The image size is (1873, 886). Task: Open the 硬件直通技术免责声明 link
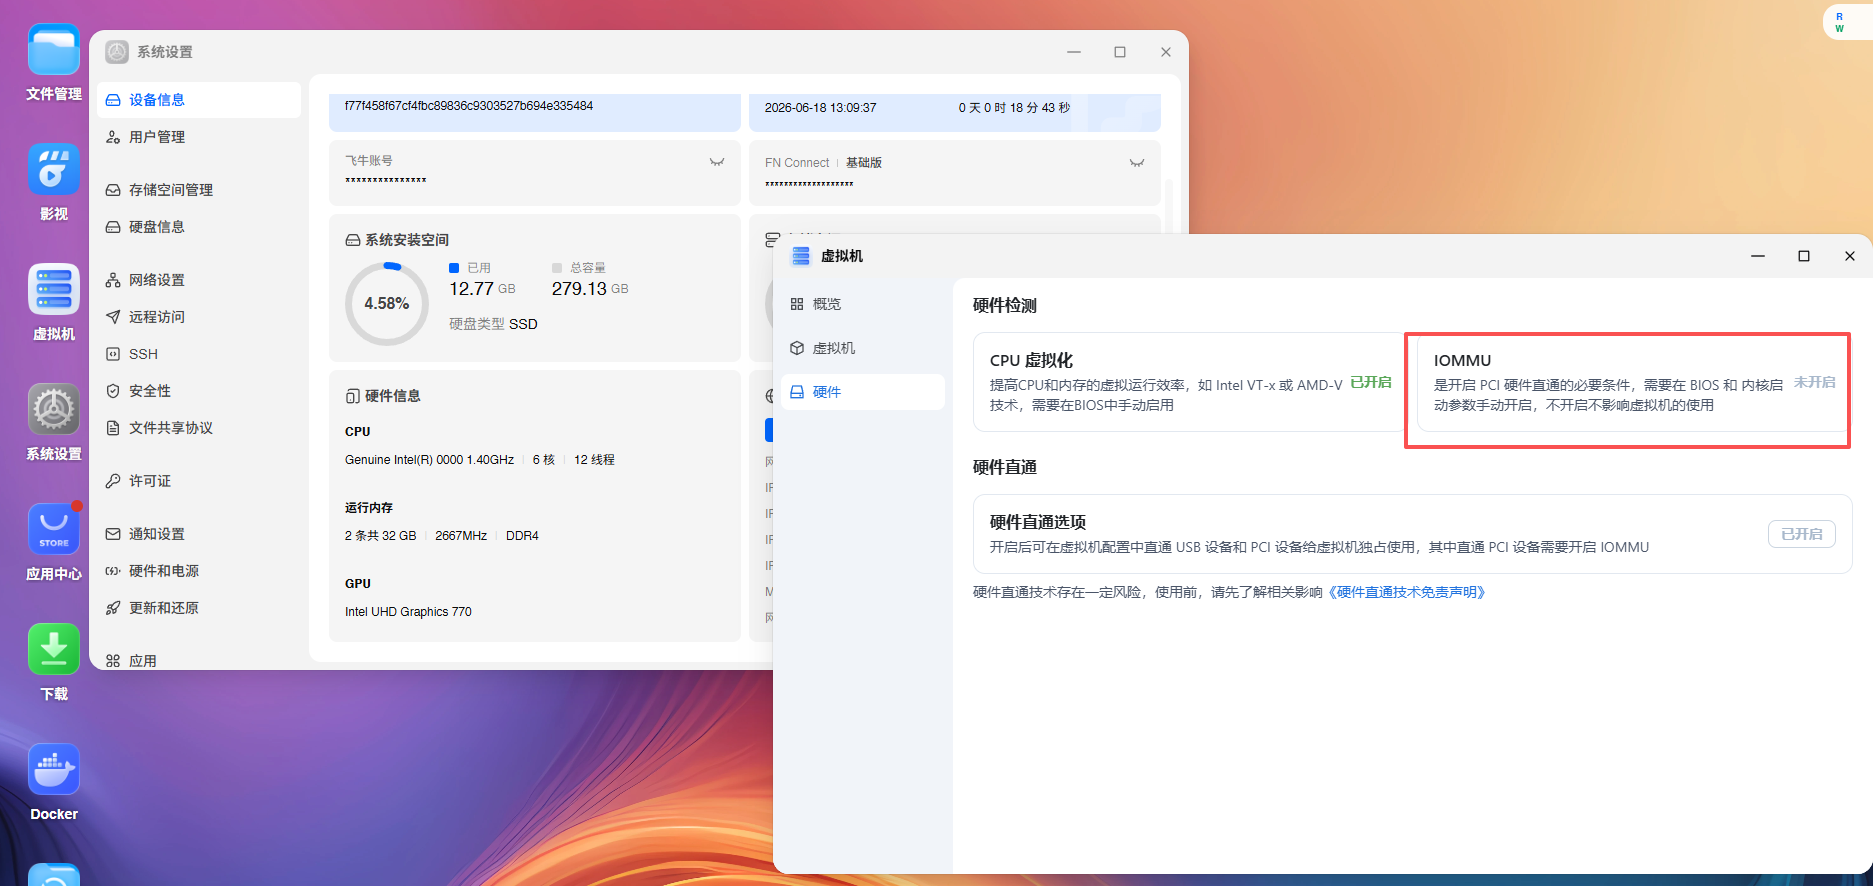(1407, 592)
